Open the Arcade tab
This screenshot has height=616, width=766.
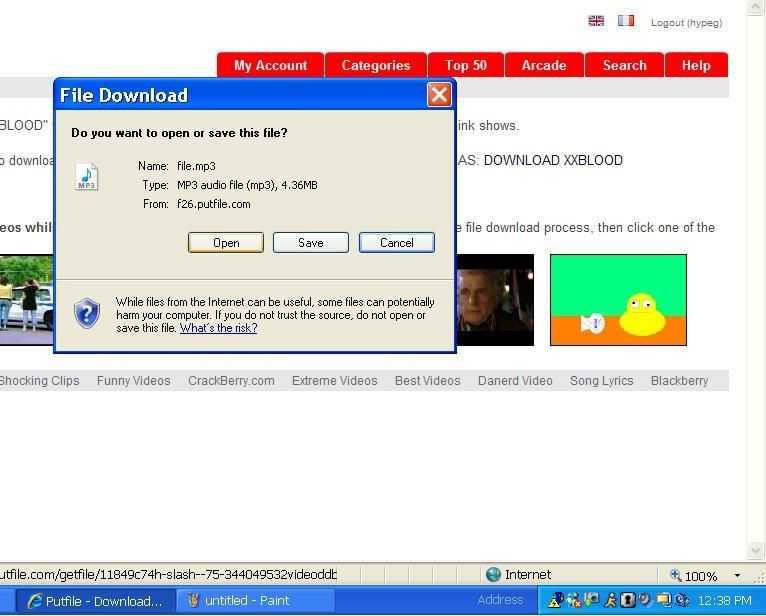pyautogui.click(x=543, y=65)
